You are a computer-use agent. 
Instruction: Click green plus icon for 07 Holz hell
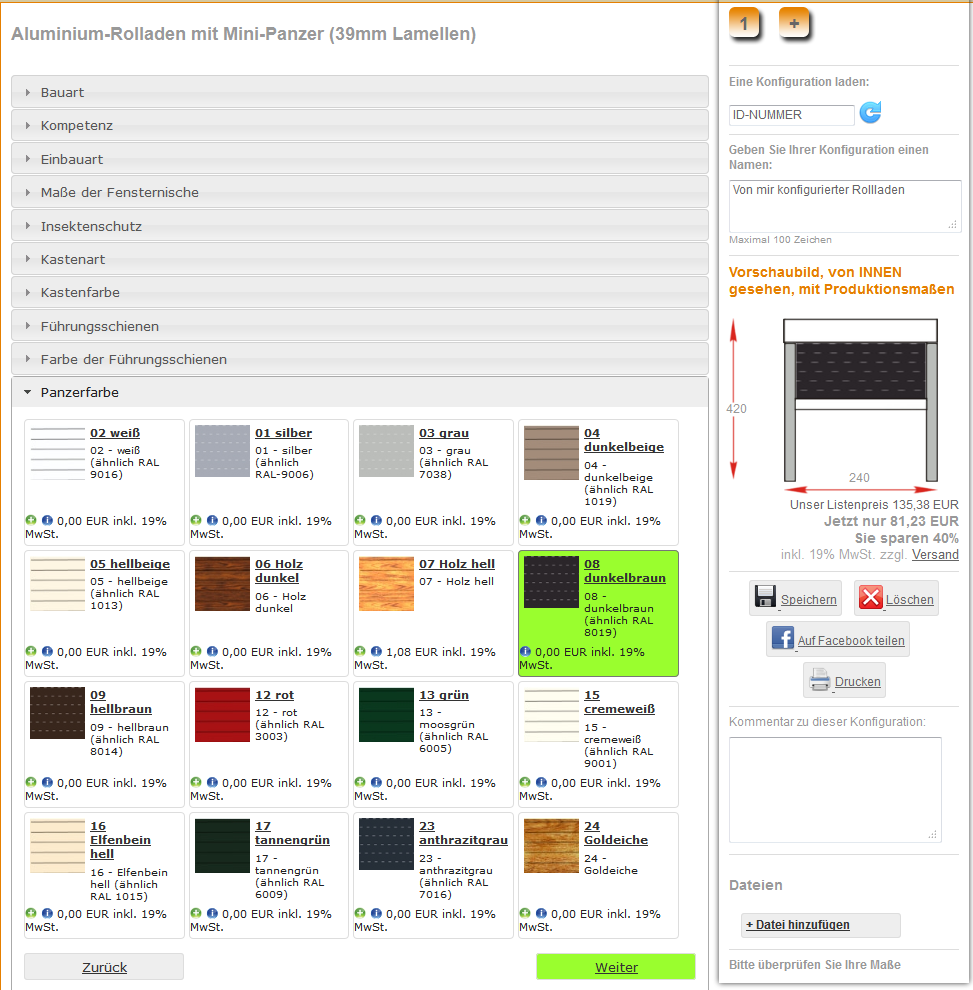(x=360, y=651)
